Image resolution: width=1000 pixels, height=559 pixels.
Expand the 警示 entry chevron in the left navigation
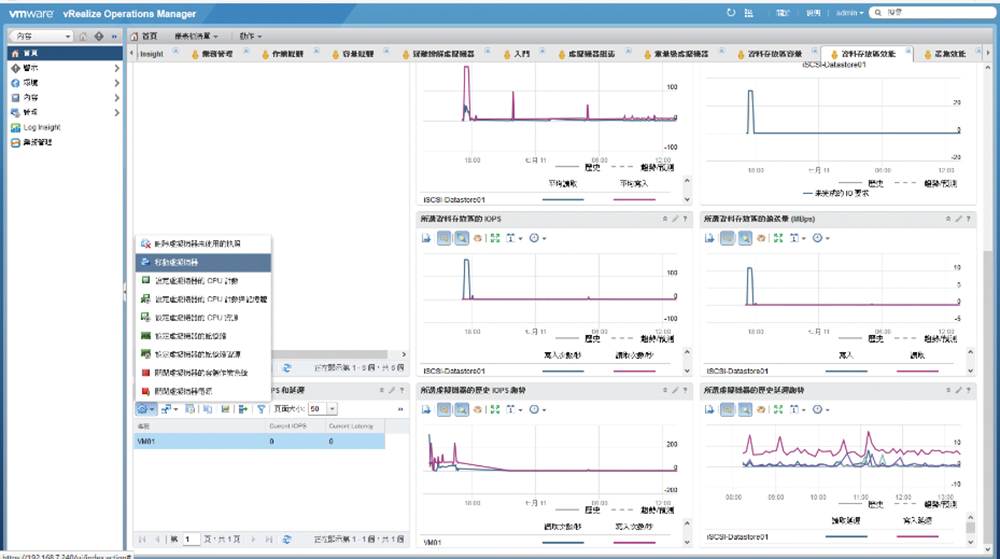click(x=117, y=68)
